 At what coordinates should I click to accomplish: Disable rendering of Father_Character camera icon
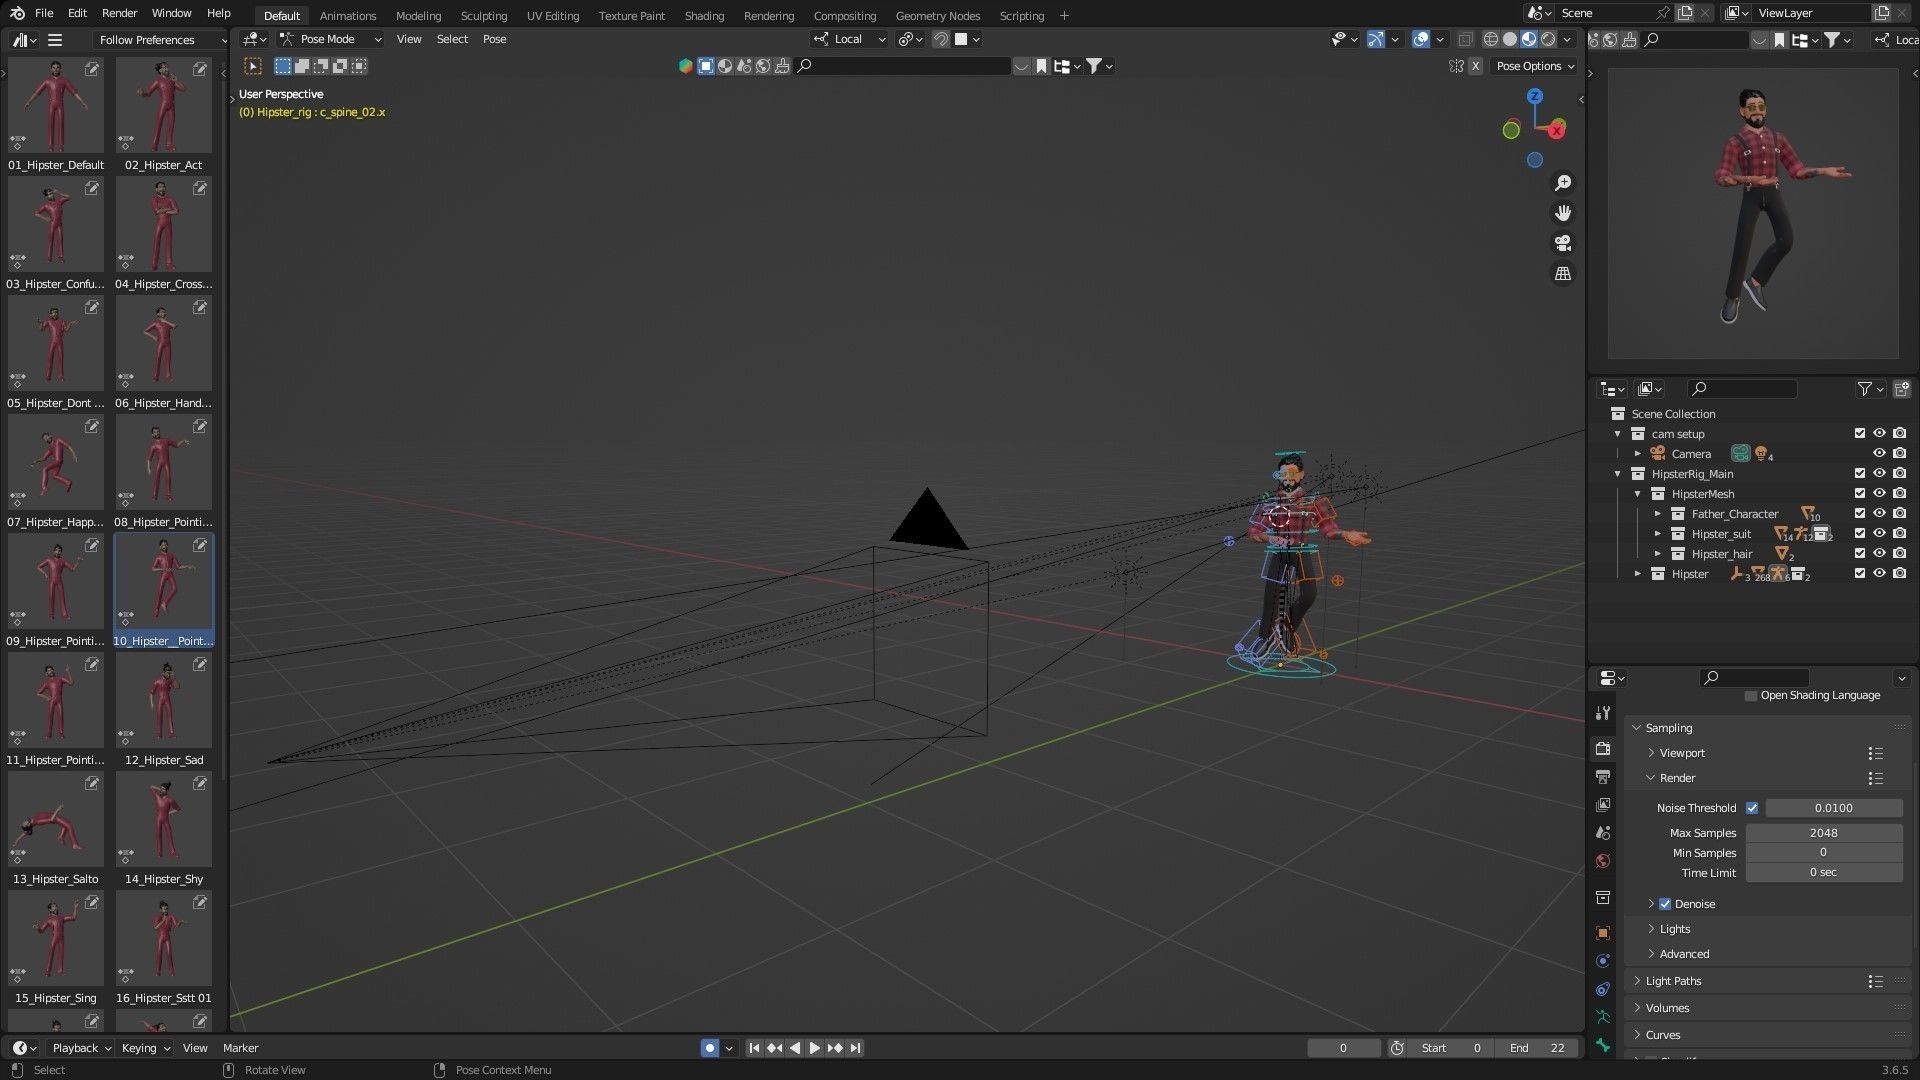[x=1899, y=514]
